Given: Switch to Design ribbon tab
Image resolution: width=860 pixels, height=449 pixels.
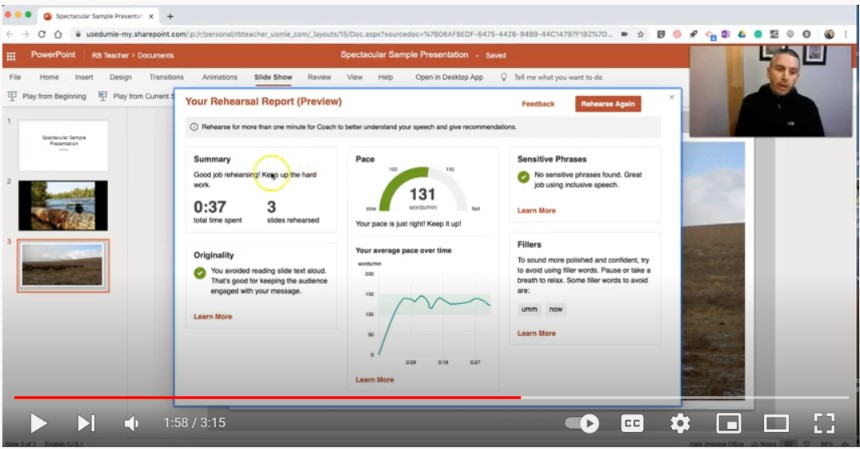Looking at the screenshot, I should [121, 77].
